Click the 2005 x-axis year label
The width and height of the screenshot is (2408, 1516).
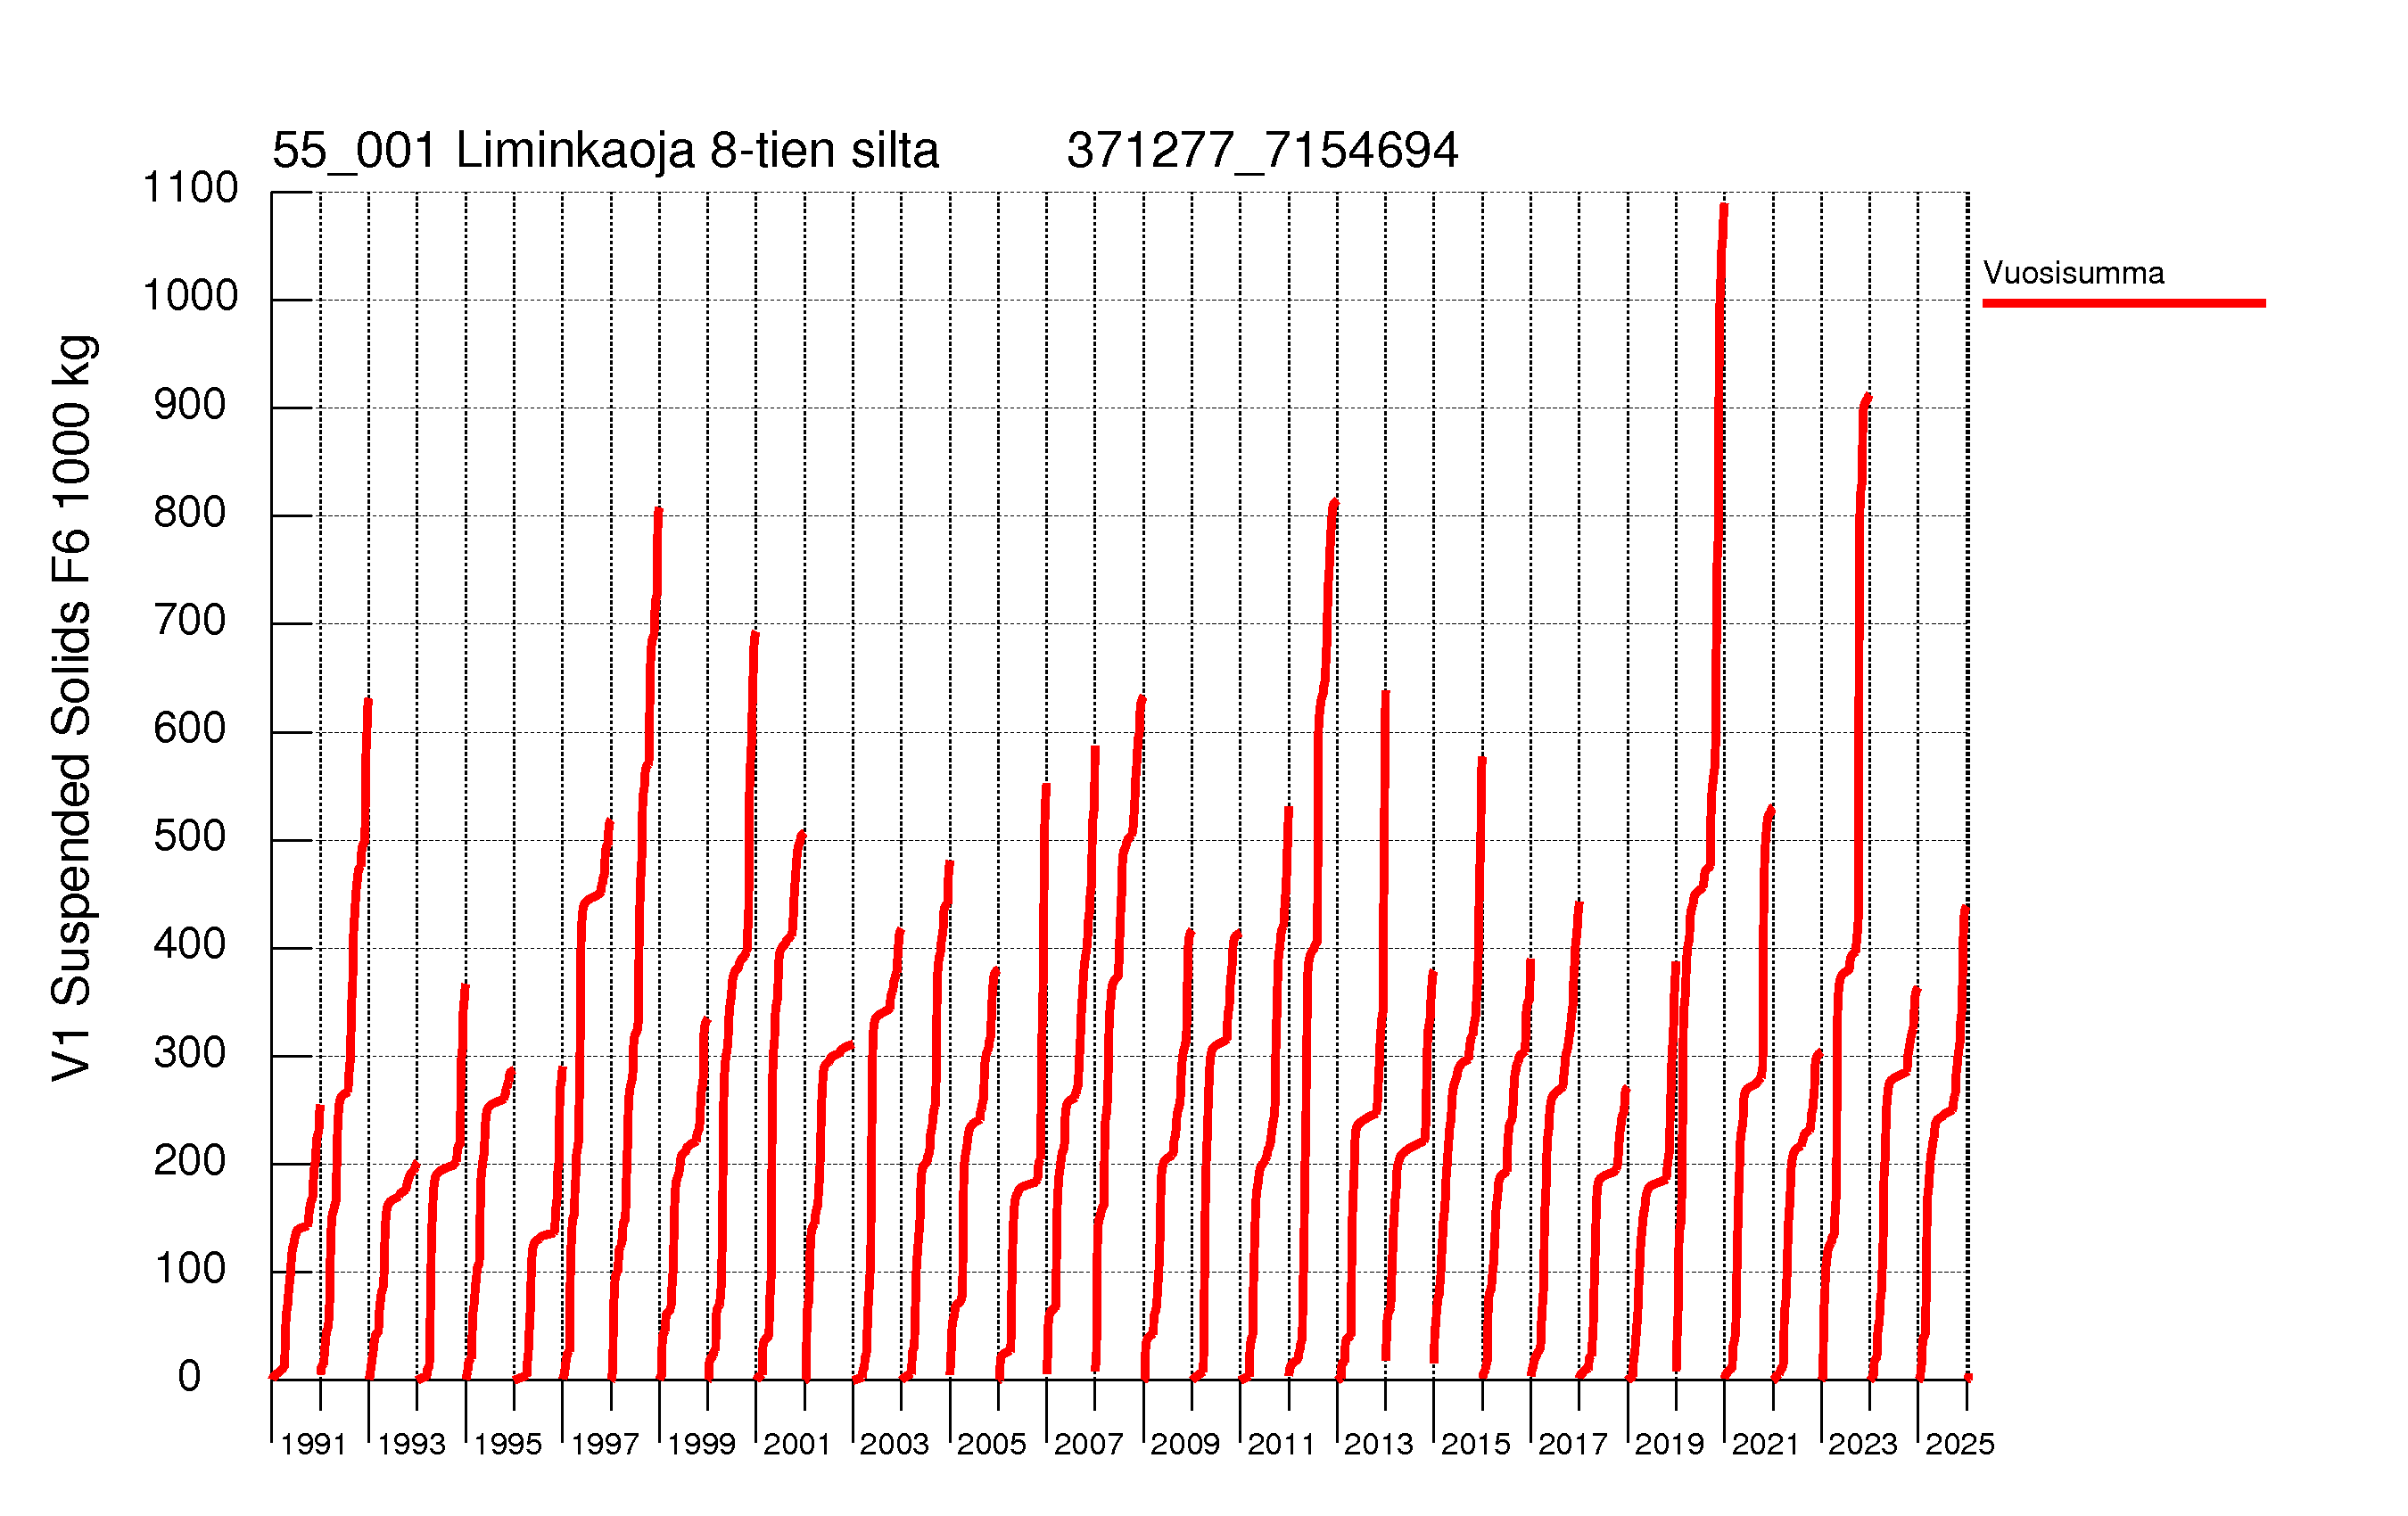coord(991,1445)
